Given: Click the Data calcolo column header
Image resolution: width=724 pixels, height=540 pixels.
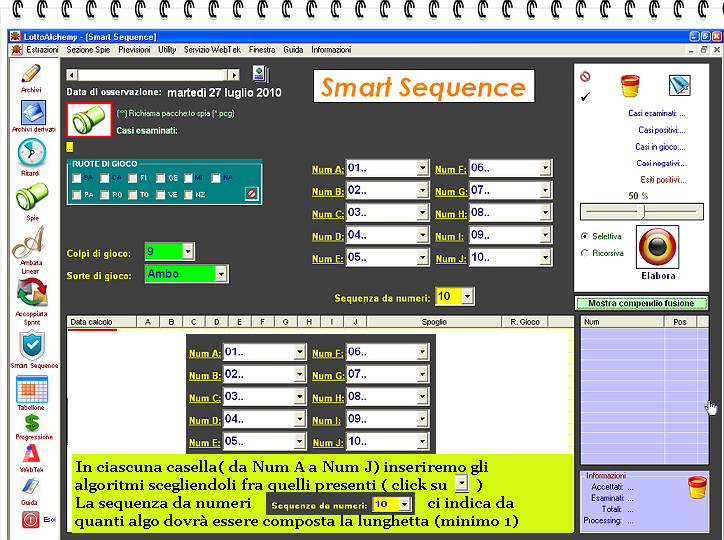Looking at the screenshot, I should pos(102,322).
